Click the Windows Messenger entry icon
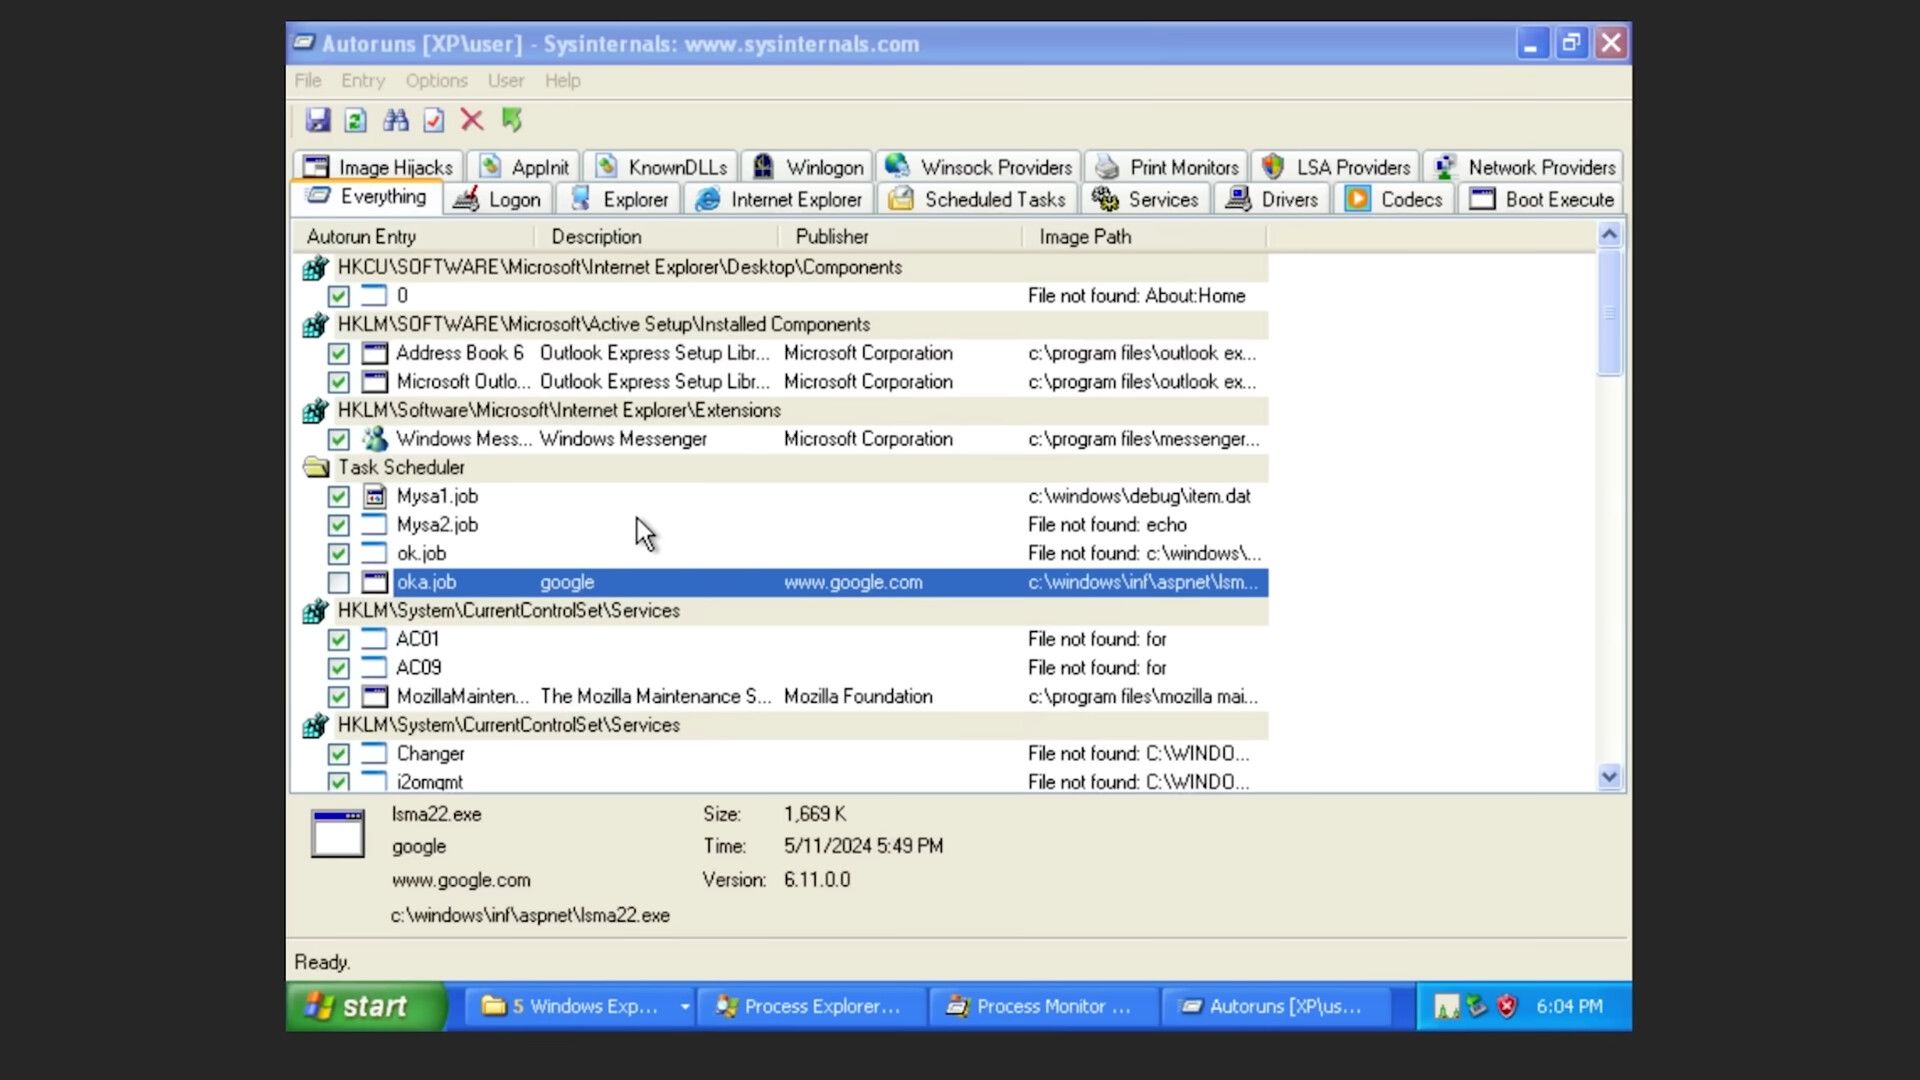The image size is (1920, 1080). tap(375, 439)
